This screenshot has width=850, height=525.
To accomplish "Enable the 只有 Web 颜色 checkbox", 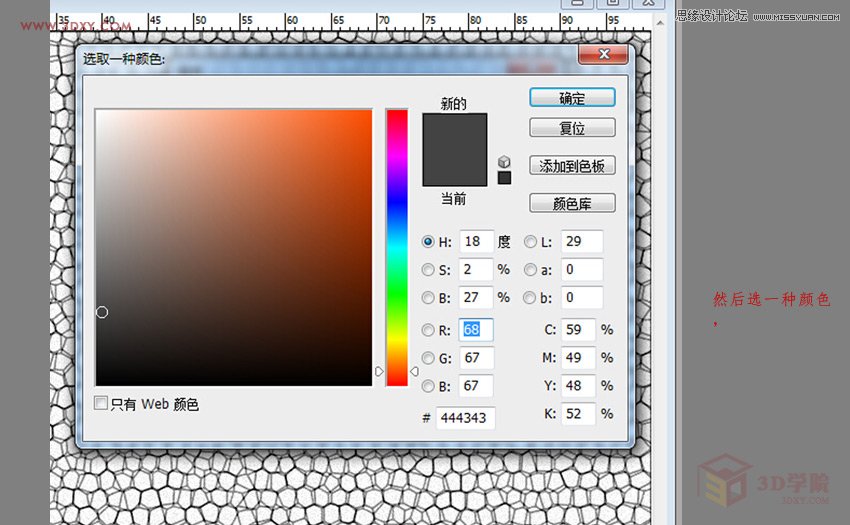I will coord(100,403).
